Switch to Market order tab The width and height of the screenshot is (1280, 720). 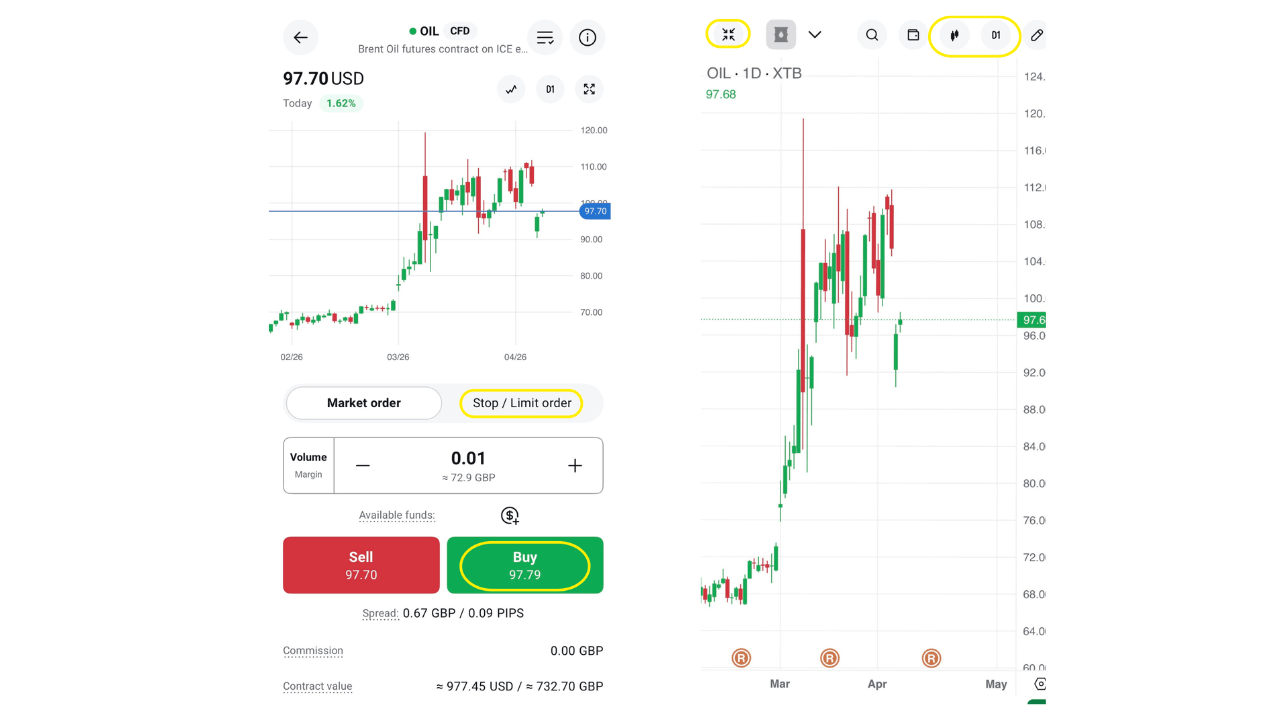pyautogui.click(x=364, y=403)
